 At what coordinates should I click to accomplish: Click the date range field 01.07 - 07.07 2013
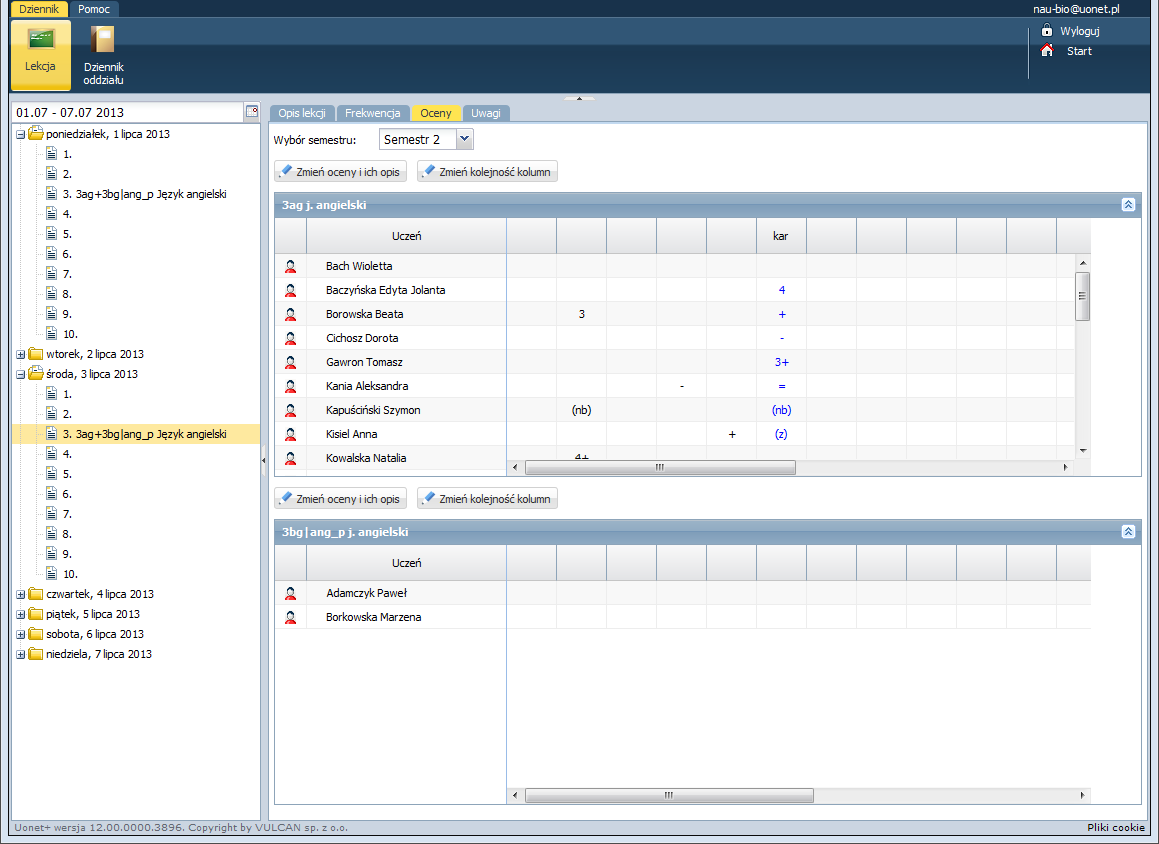click(129, 112)
